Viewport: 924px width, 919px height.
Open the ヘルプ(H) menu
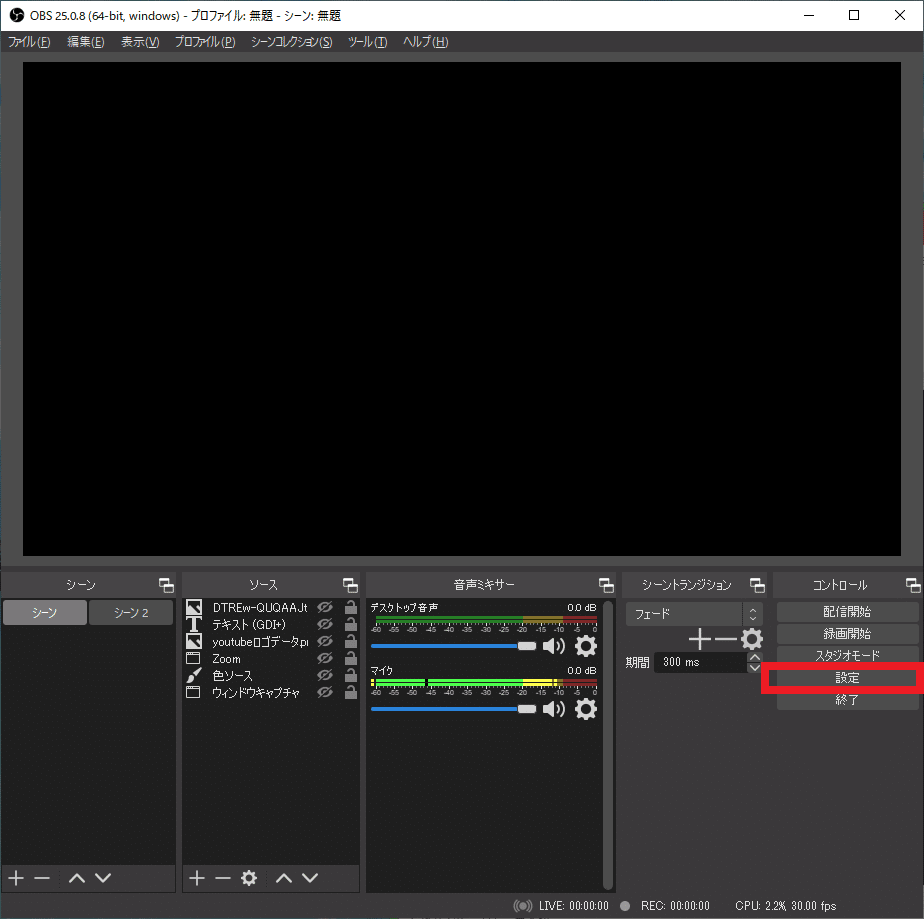[x=425, y=42]
